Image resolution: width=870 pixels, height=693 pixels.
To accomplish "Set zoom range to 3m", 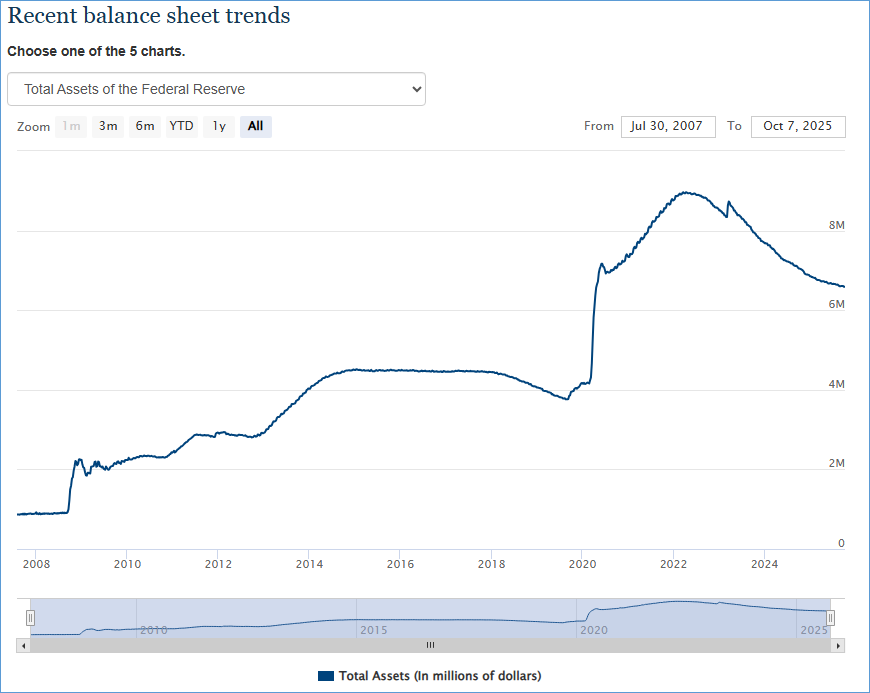I will click(108, 126).
